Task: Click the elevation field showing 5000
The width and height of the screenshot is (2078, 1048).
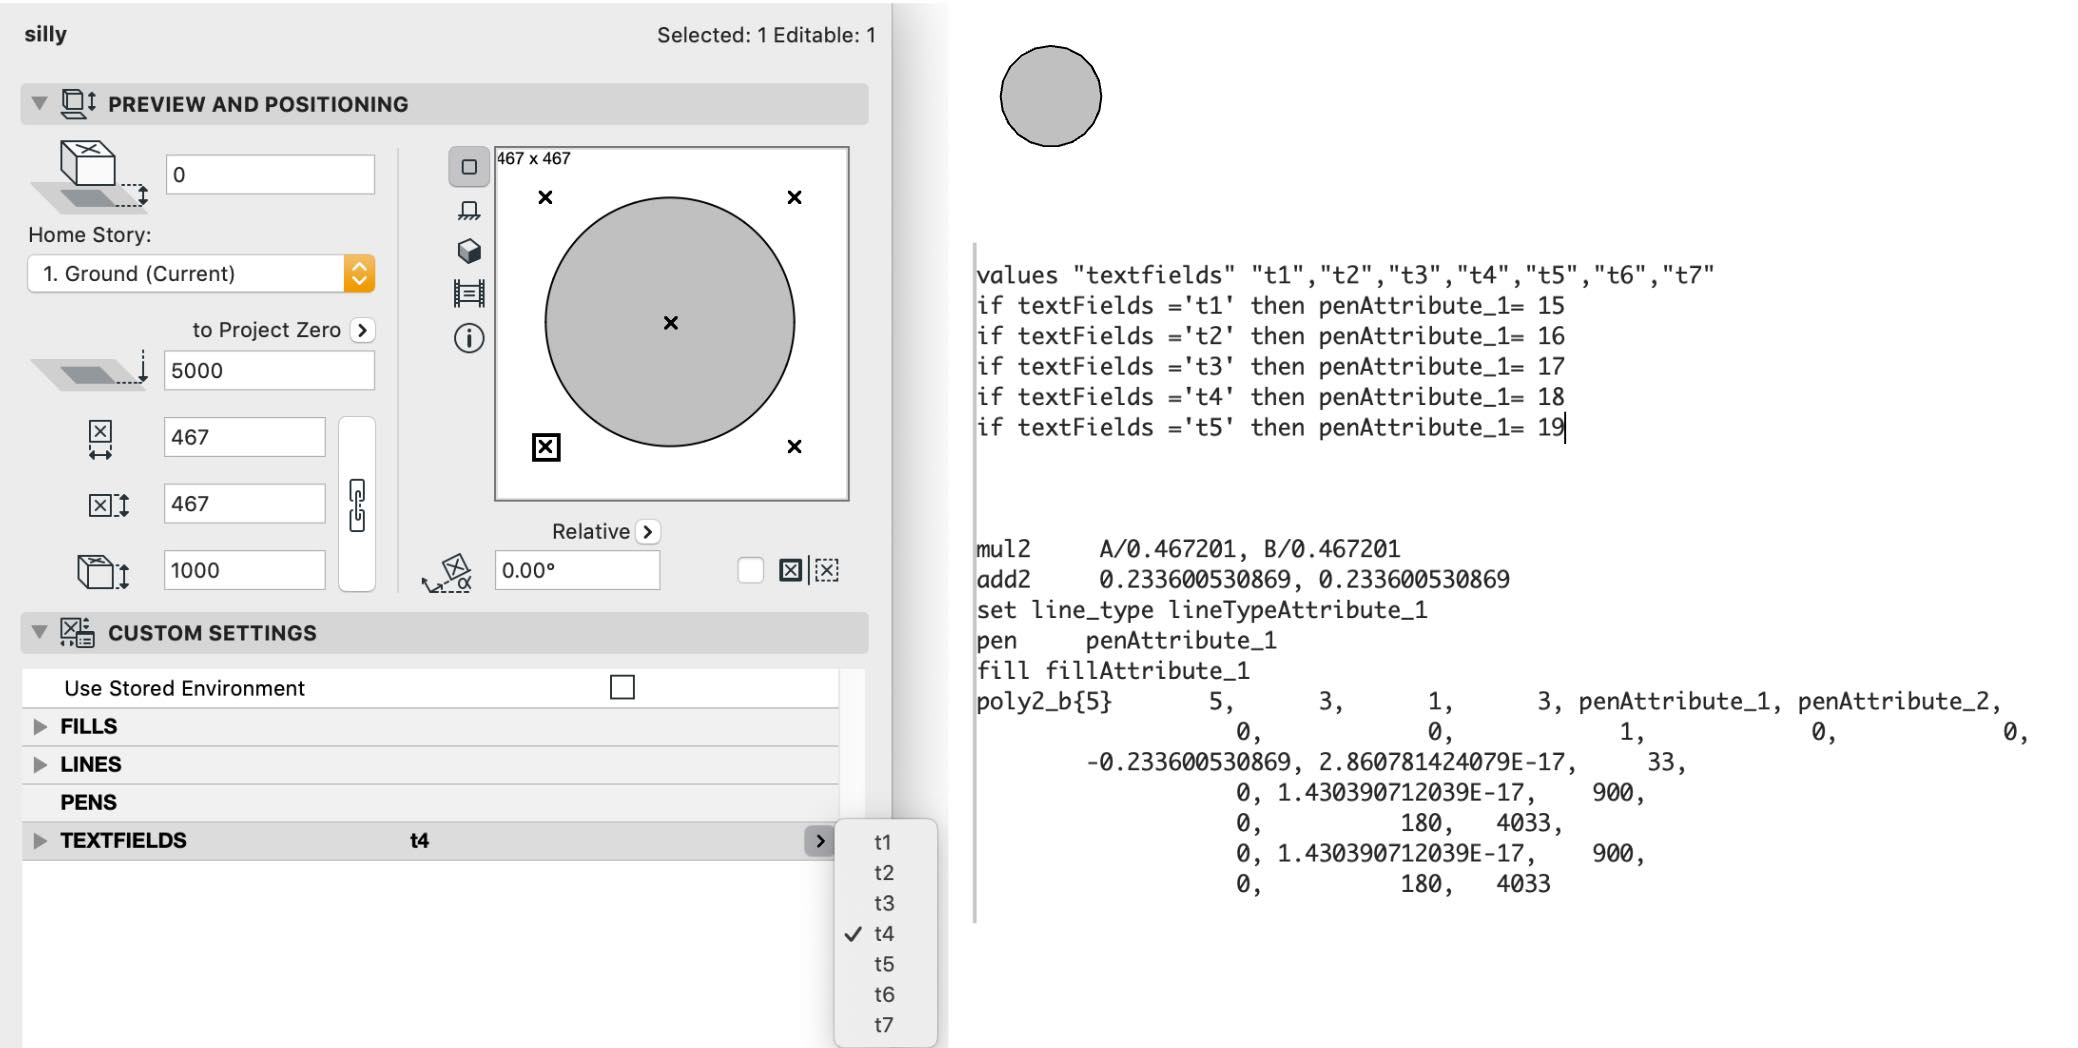Action: point(269,370)
